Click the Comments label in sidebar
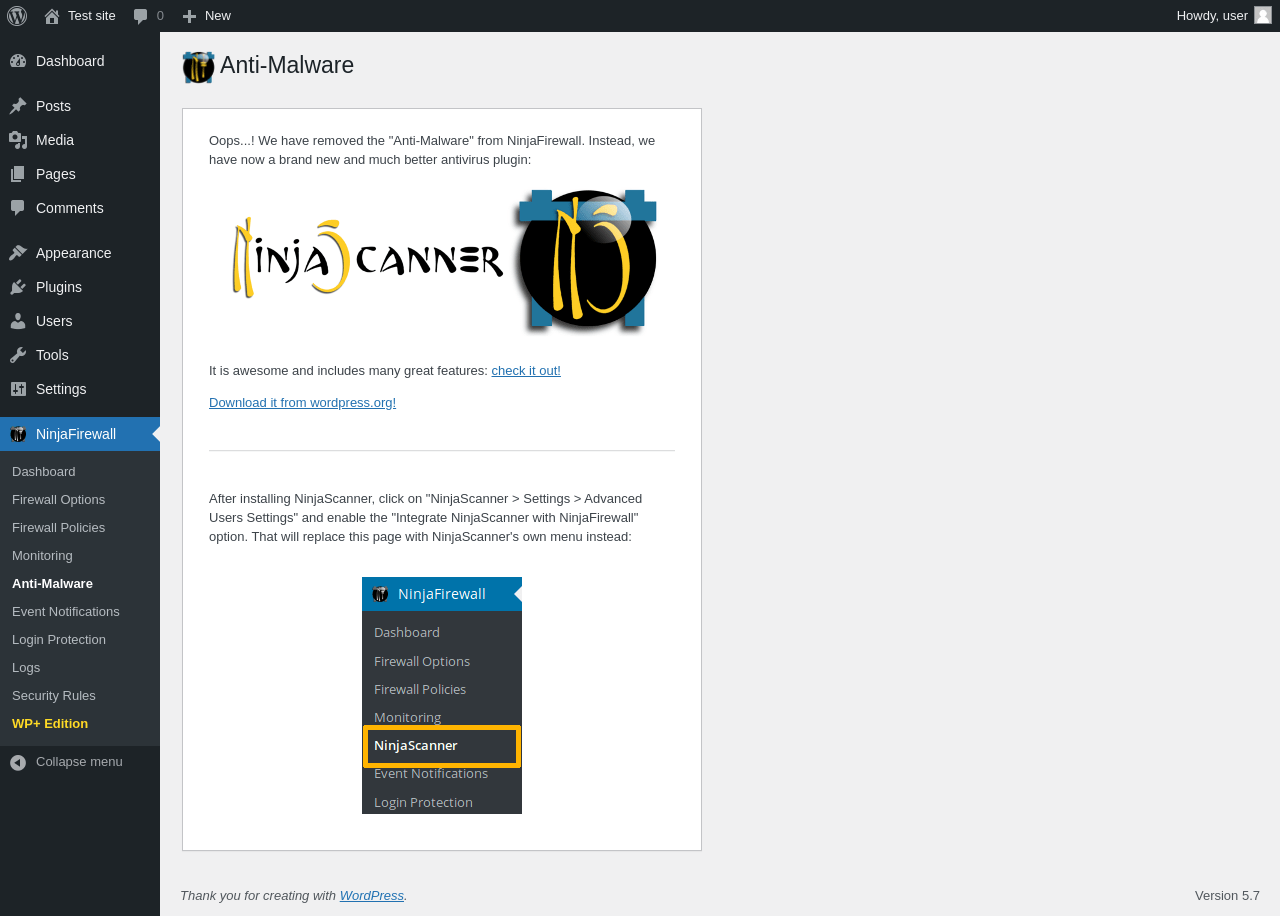Screen dimensions: 1280x916 (70, 208)
